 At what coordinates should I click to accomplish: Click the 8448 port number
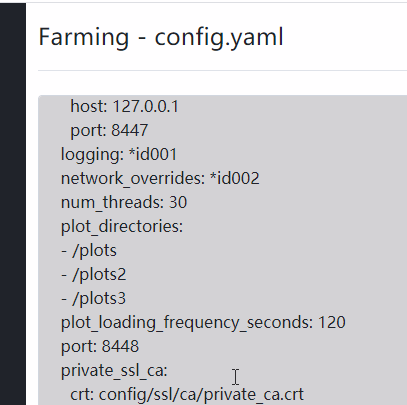[x=120, y=346]
